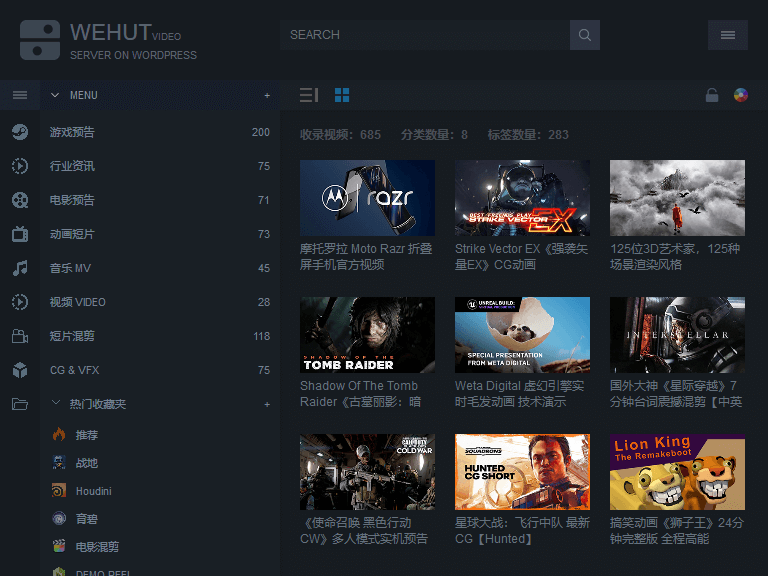Open the CG & VFX category
768x576 pixels.
pyautogui.click(x=160, y=370)
